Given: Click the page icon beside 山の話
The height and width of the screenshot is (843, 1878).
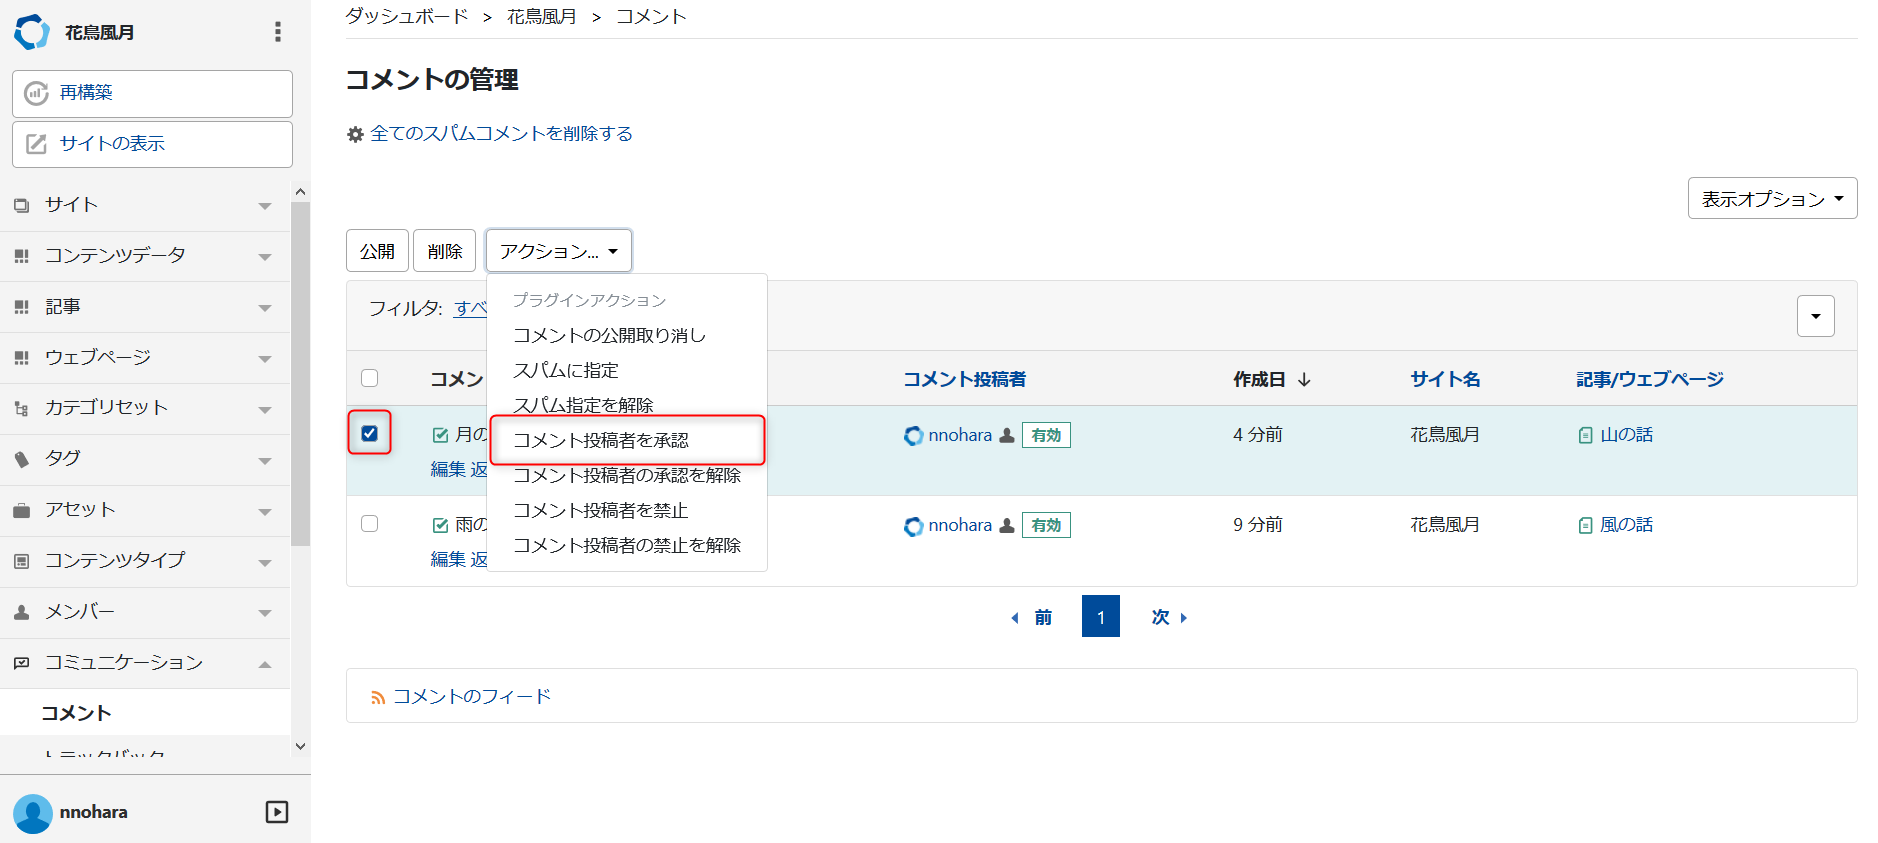Looking at the screenshot, I should tap(1585, 435).
